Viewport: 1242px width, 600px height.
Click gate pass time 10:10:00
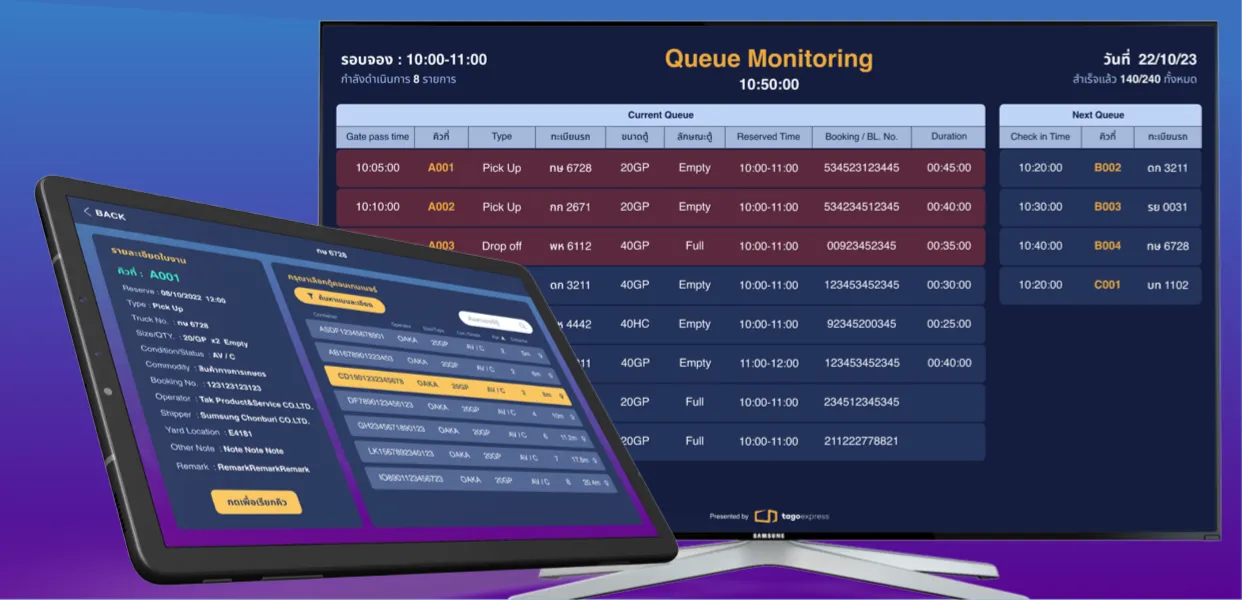click(378, 207)
